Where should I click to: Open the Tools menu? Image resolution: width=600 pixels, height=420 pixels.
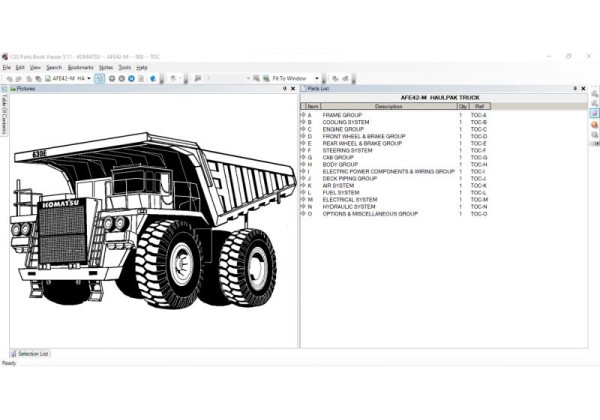pyautogui.click(x=124, y=67)
